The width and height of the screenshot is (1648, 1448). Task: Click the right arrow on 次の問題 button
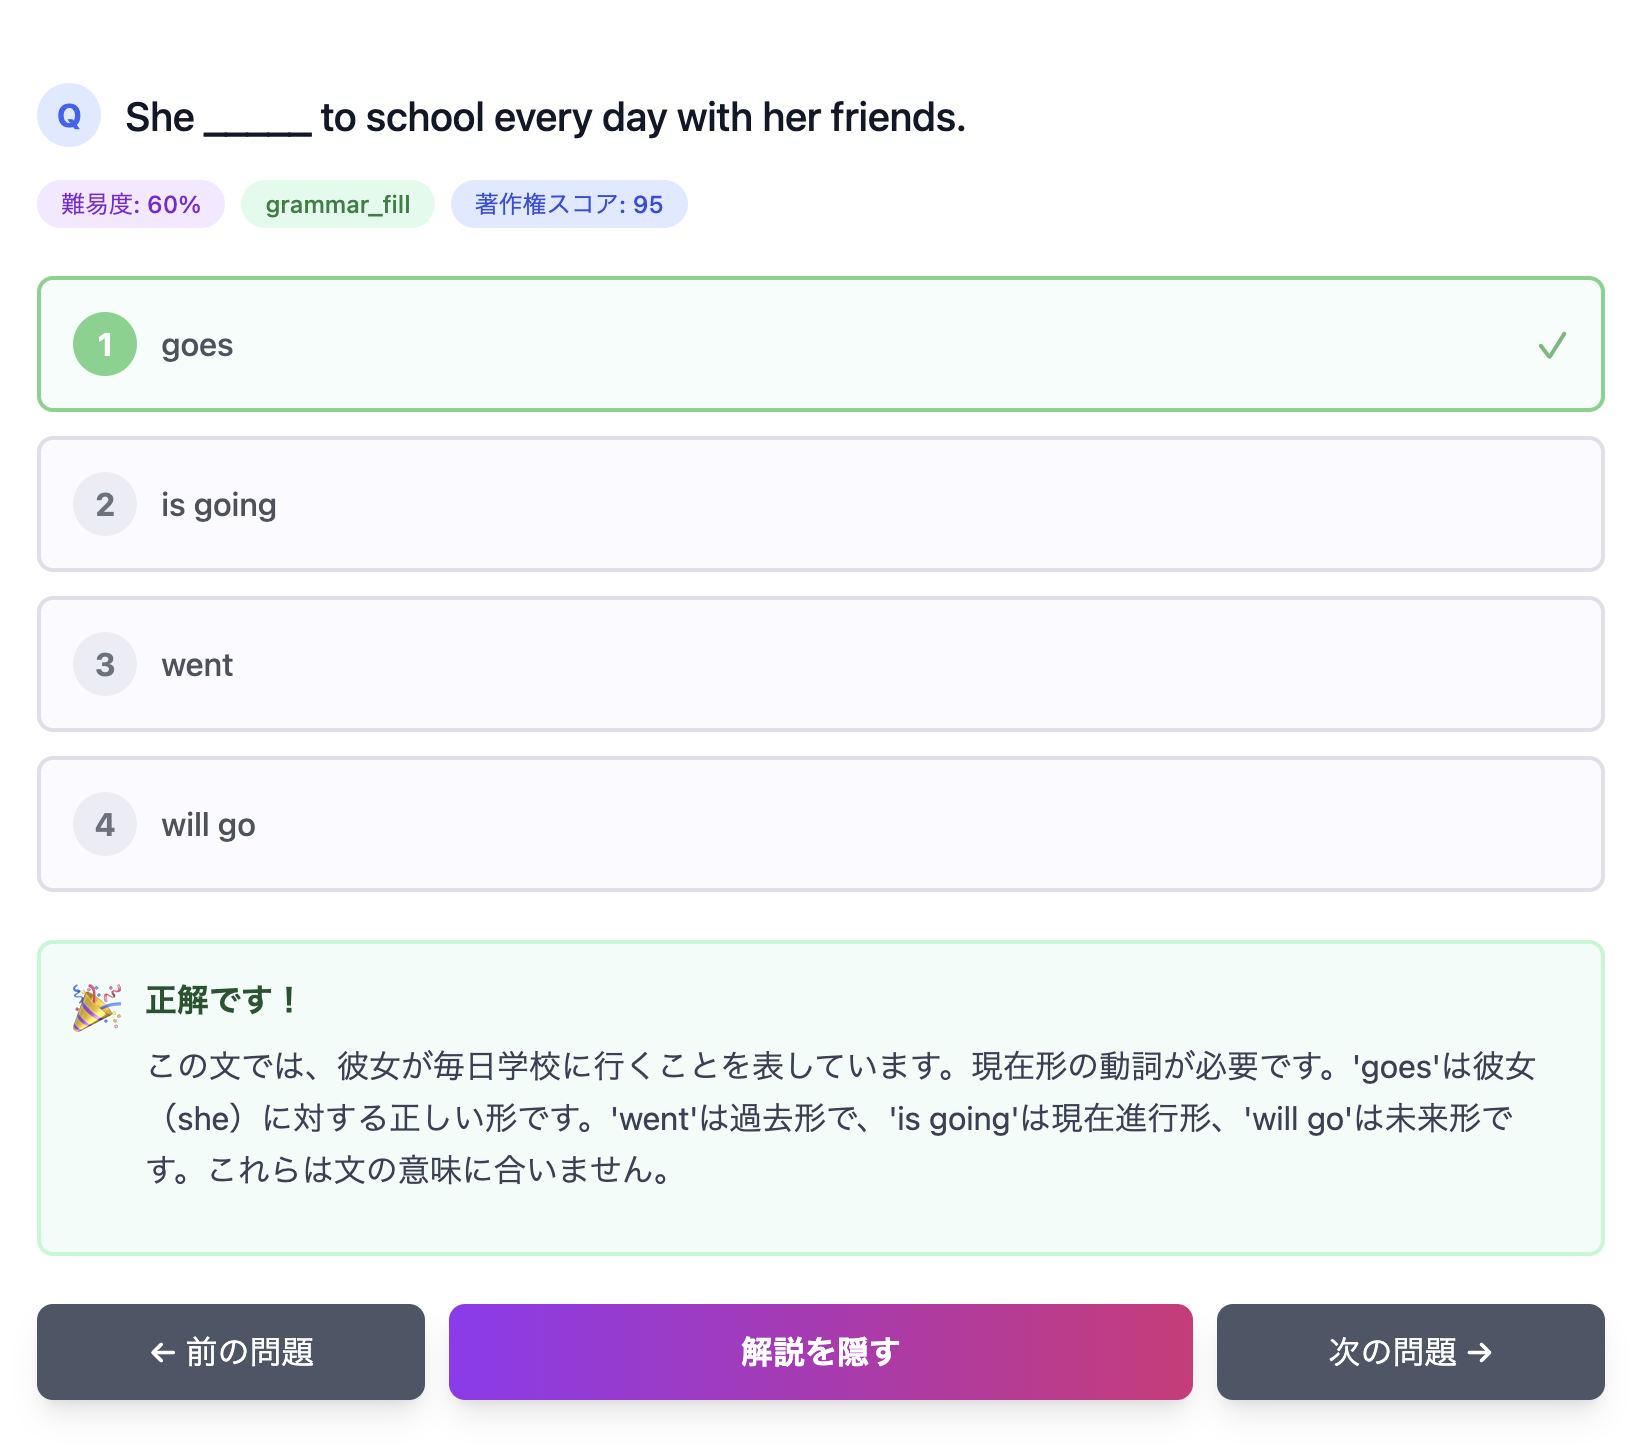click(1481, 1352)
